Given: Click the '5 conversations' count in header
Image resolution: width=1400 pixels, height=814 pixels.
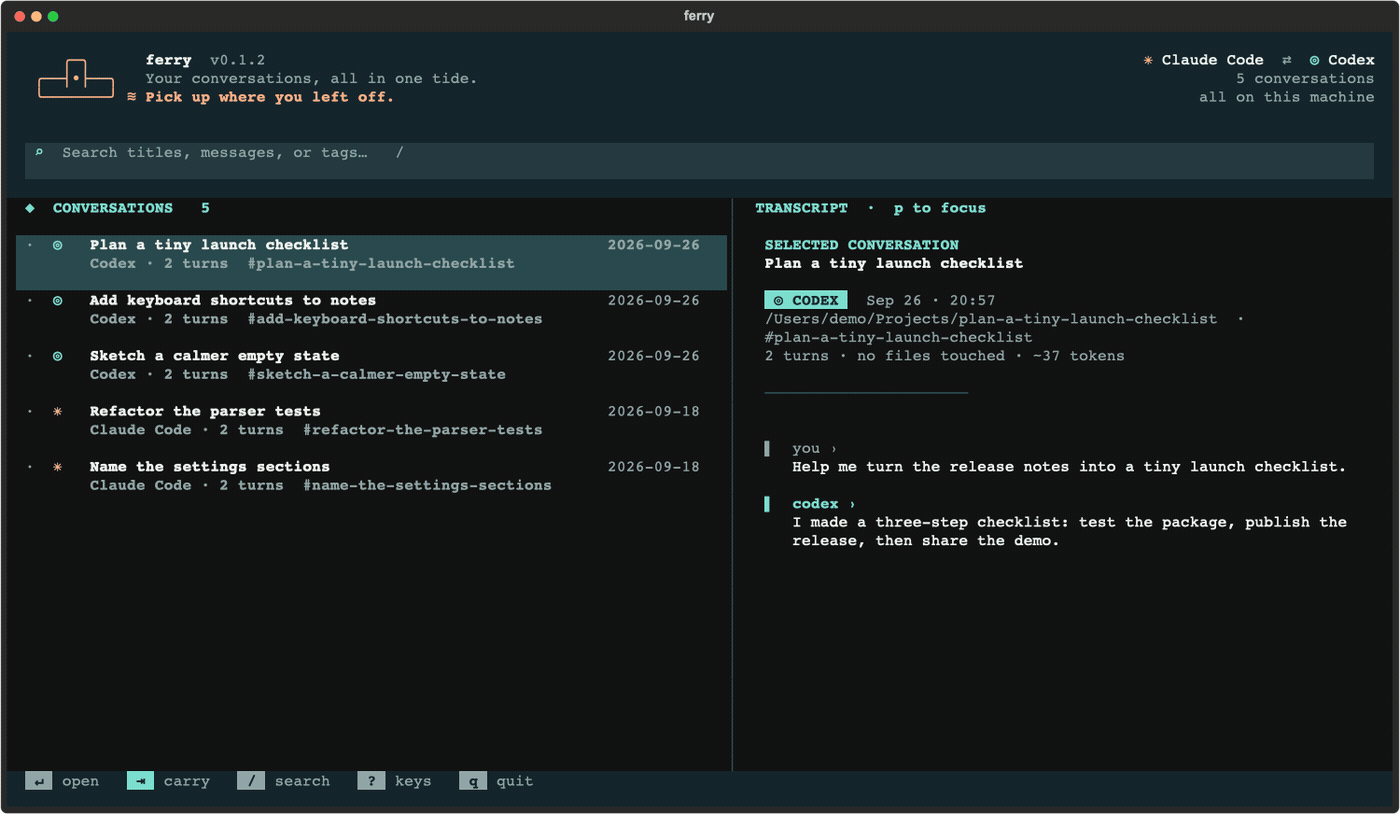Looking at the screenshot, I should pos(1305,79).
